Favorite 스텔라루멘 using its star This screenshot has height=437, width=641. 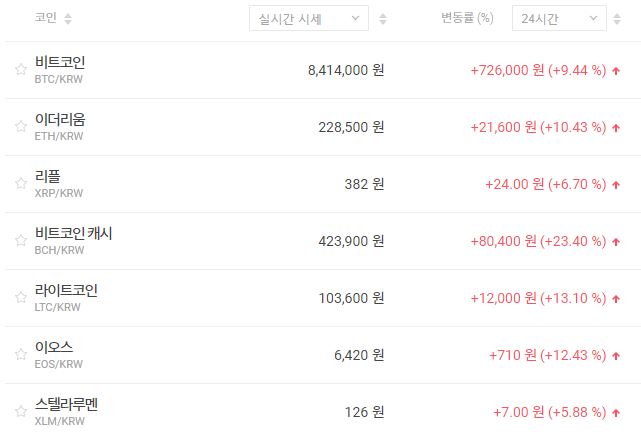click(x=20, y=412)
